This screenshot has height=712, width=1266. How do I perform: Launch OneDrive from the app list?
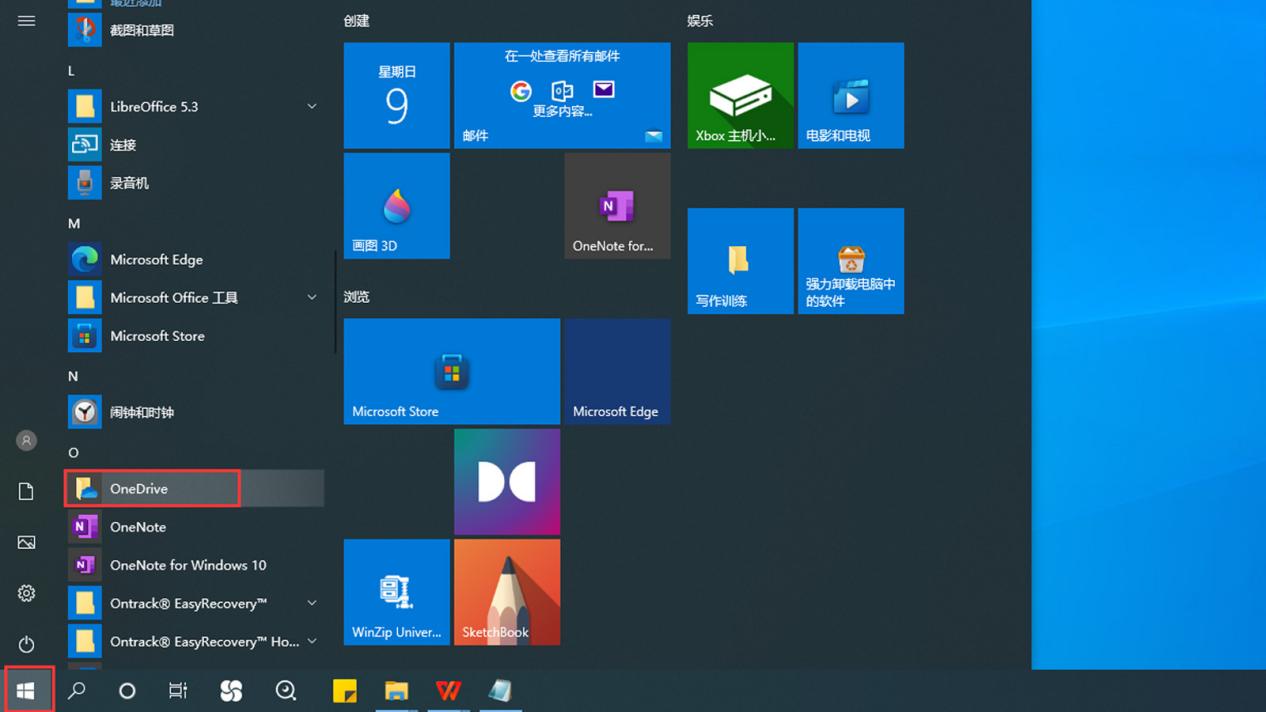195,489
